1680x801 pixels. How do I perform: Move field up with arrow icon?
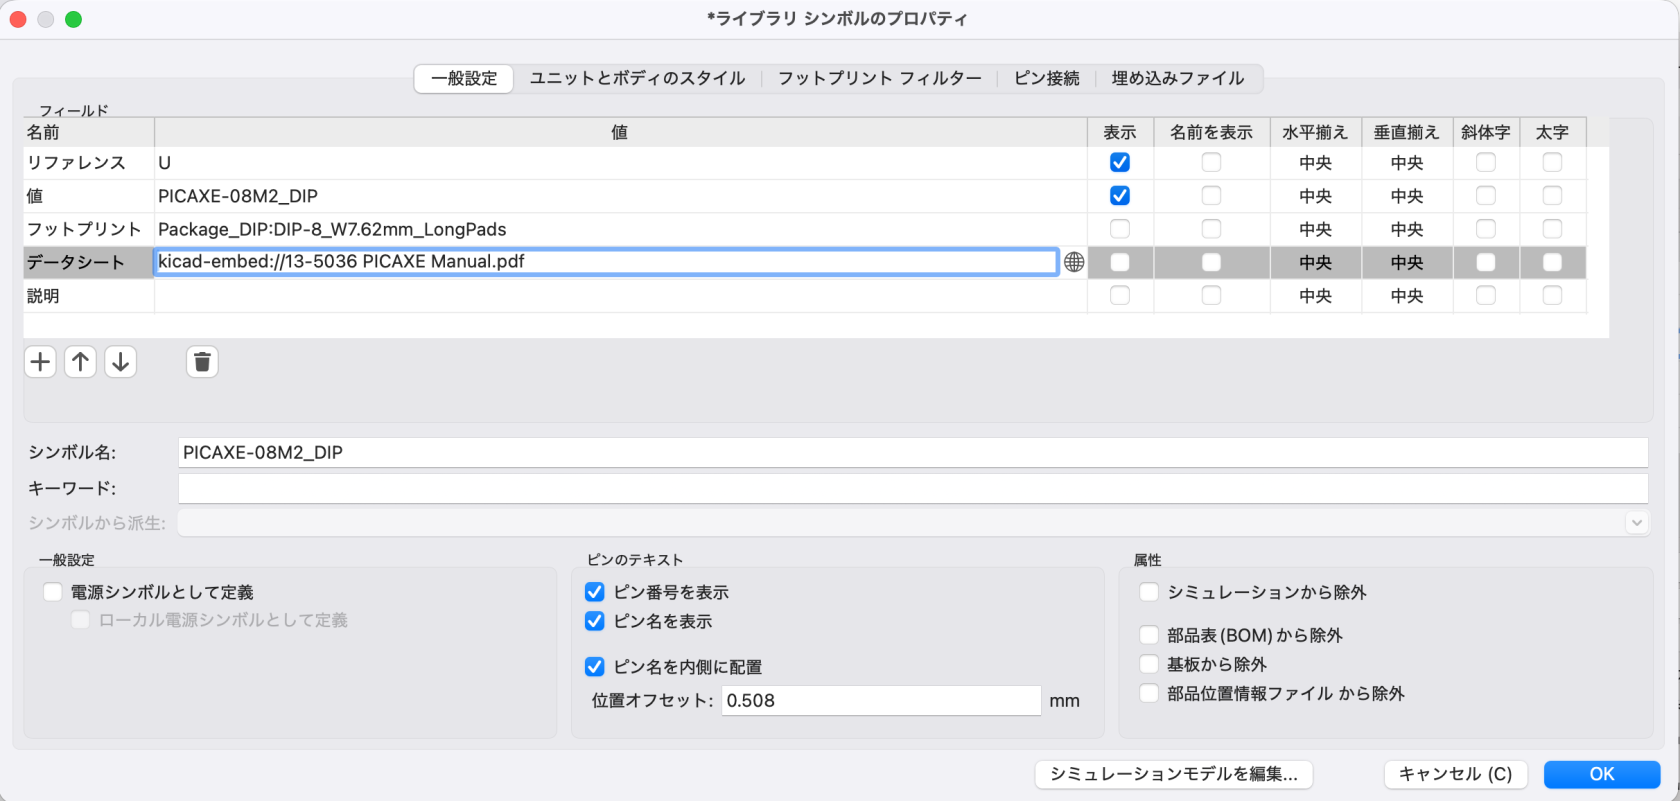click(x=81, y=362)
